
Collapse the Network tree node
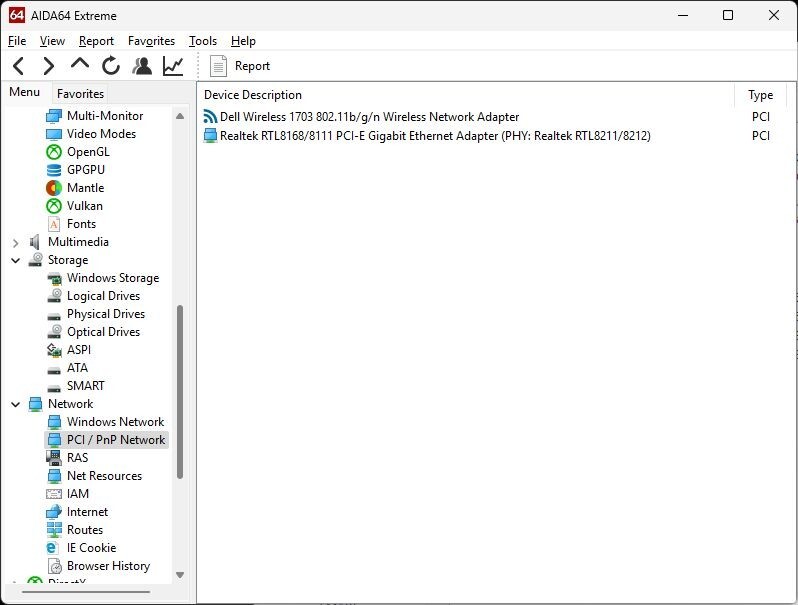coord(16,405)
